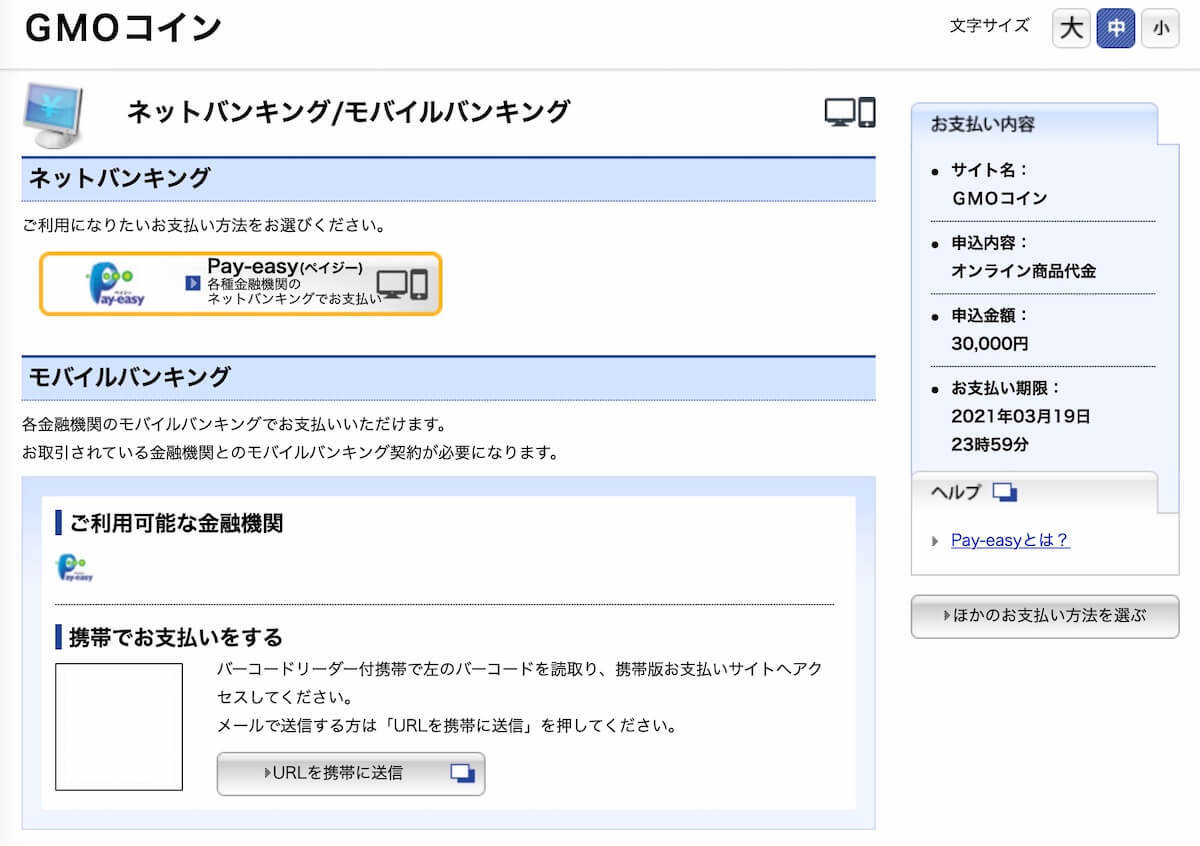Send URL to mobile with URLを携帯に送信
Image resolution: width=1200 pixels, height=846 pixels.
[x=351, y=773]
